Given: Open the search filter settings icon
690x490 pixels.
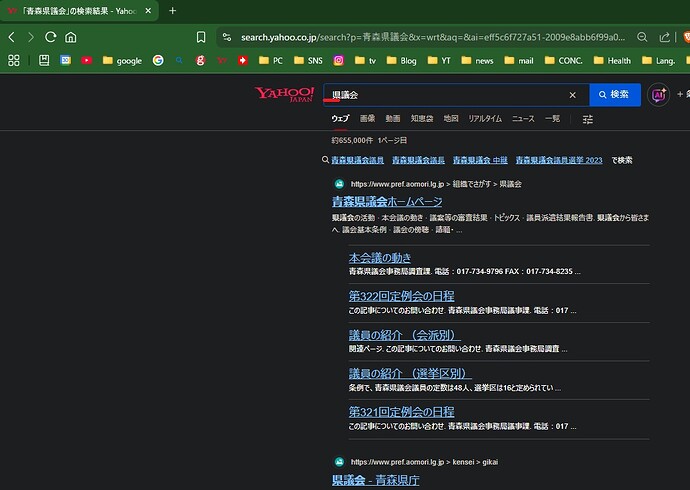Looking at the screenshot, I should (x=587, y=119).
